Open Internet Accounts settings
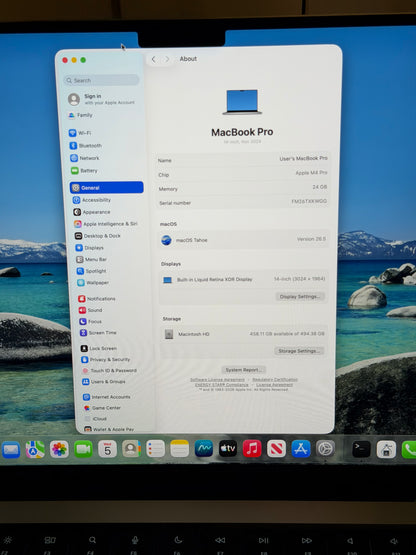 click(107, 397)
